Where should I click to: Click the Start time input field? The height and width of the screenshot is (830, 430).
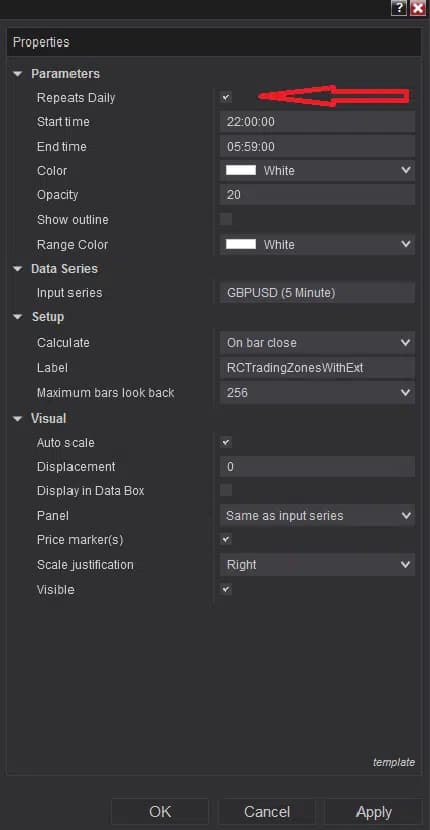[317, 122]
